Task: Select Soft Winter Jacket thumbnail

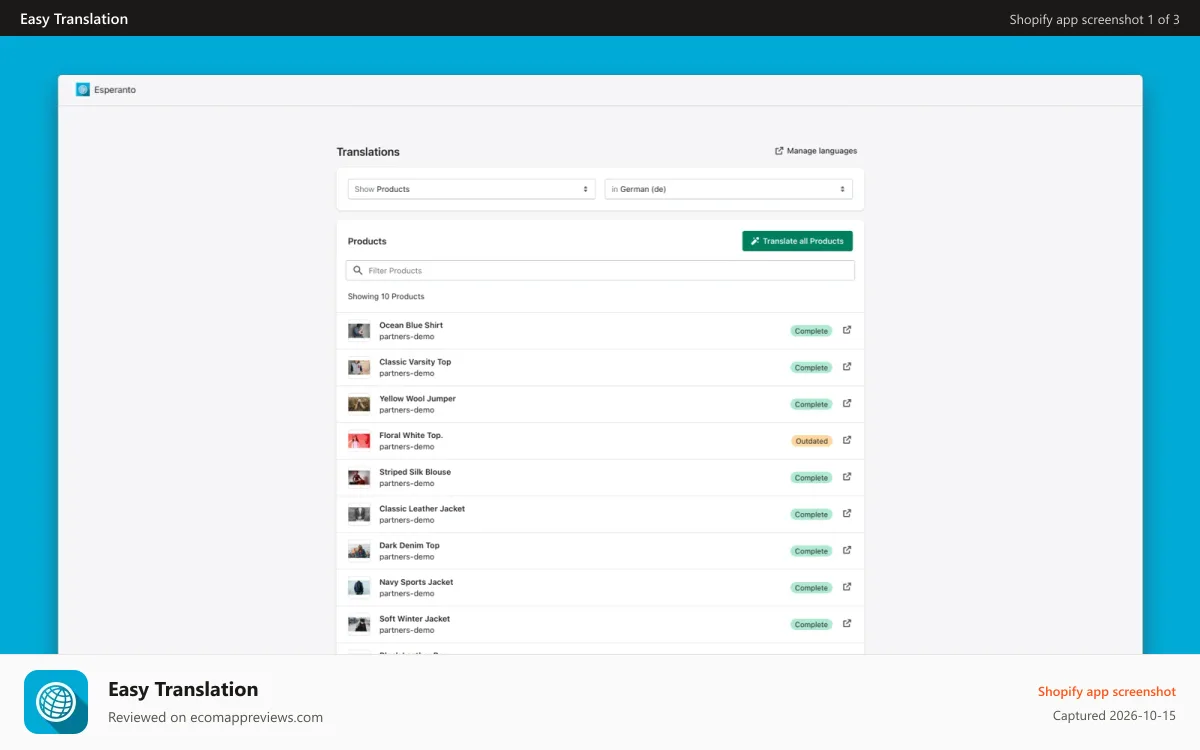Action: tap(359, 624)
